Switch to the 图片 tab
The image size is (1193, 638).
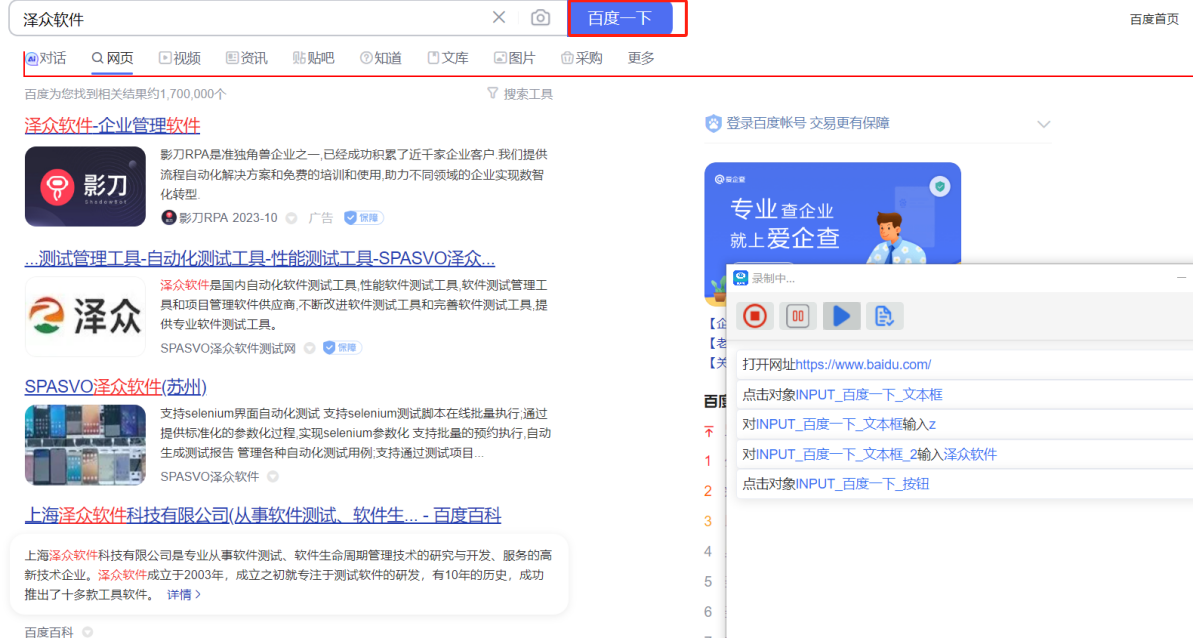click(514, 58)
